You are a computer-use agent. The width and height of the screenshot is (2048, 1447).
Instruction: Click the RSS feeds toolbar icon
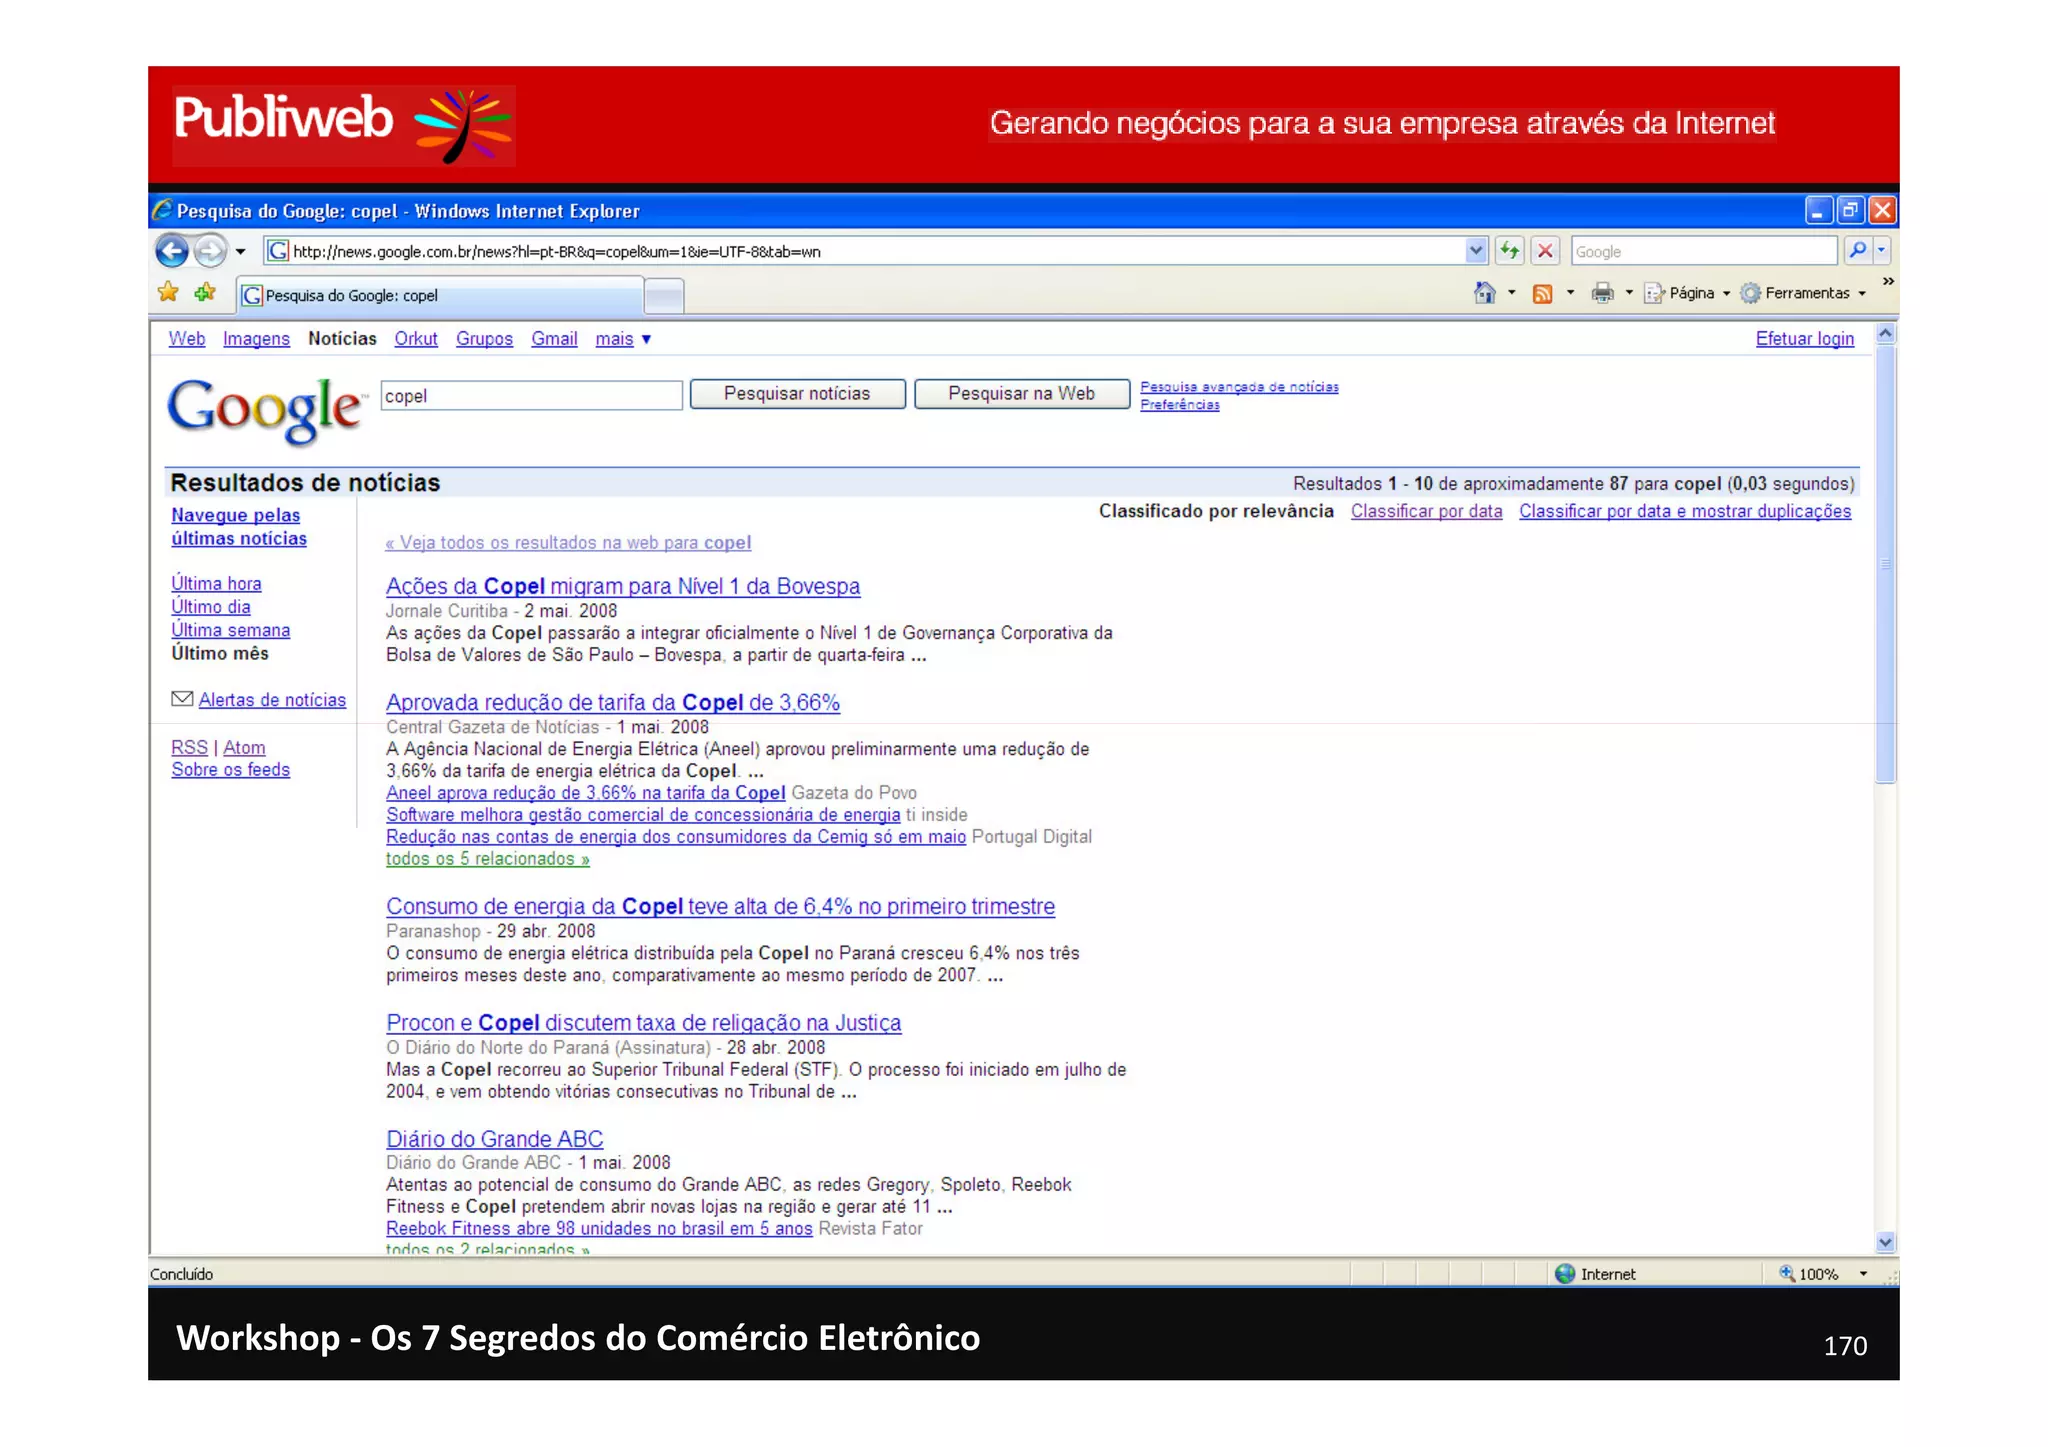pyautogui.click(x=1543, y=293)
